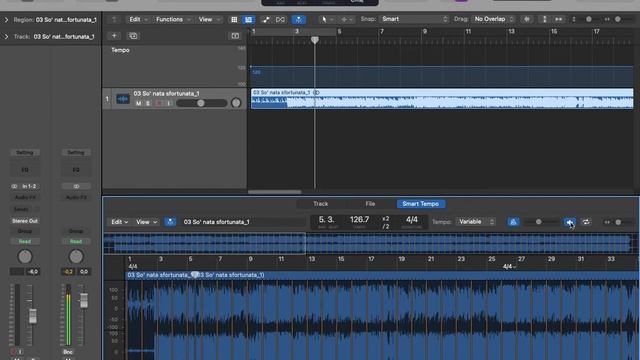Select the pointer left-click tool menu
640x360 pixels.
(x=327, y=19)
